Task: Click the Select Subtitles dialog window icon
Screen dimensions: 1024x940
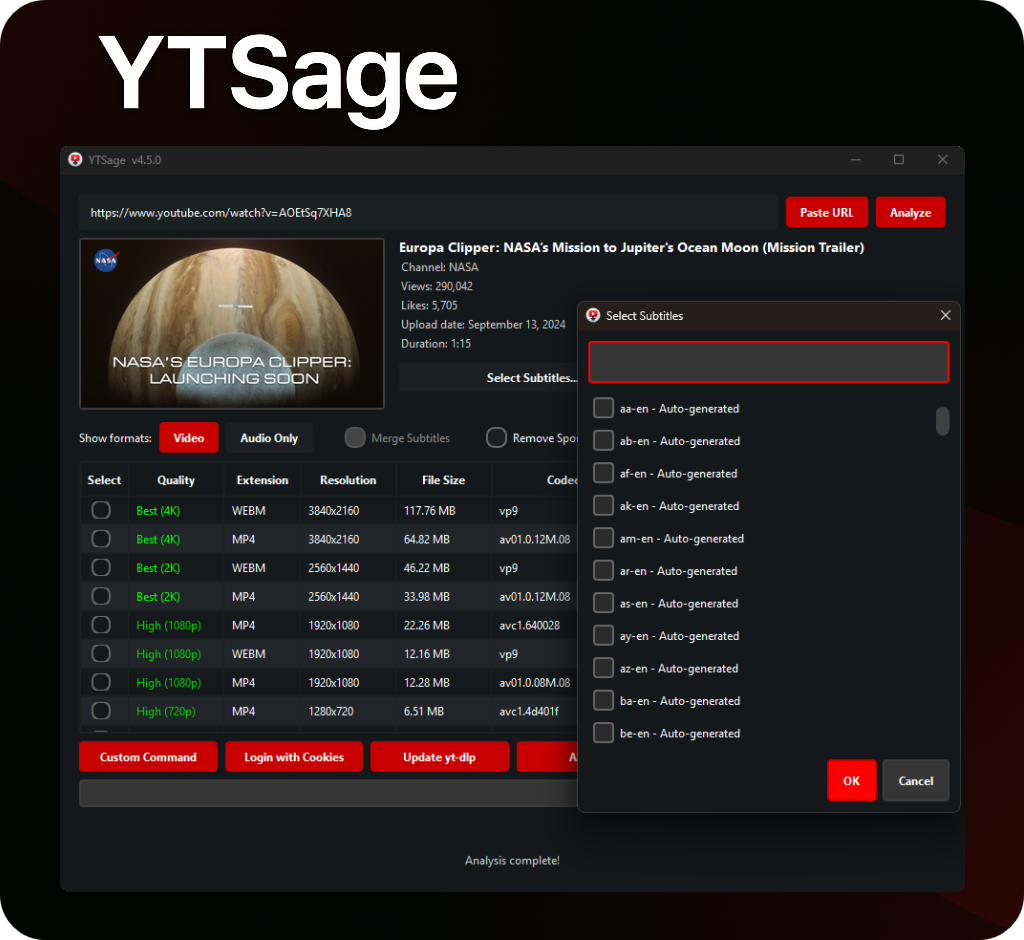Action: 593,316
